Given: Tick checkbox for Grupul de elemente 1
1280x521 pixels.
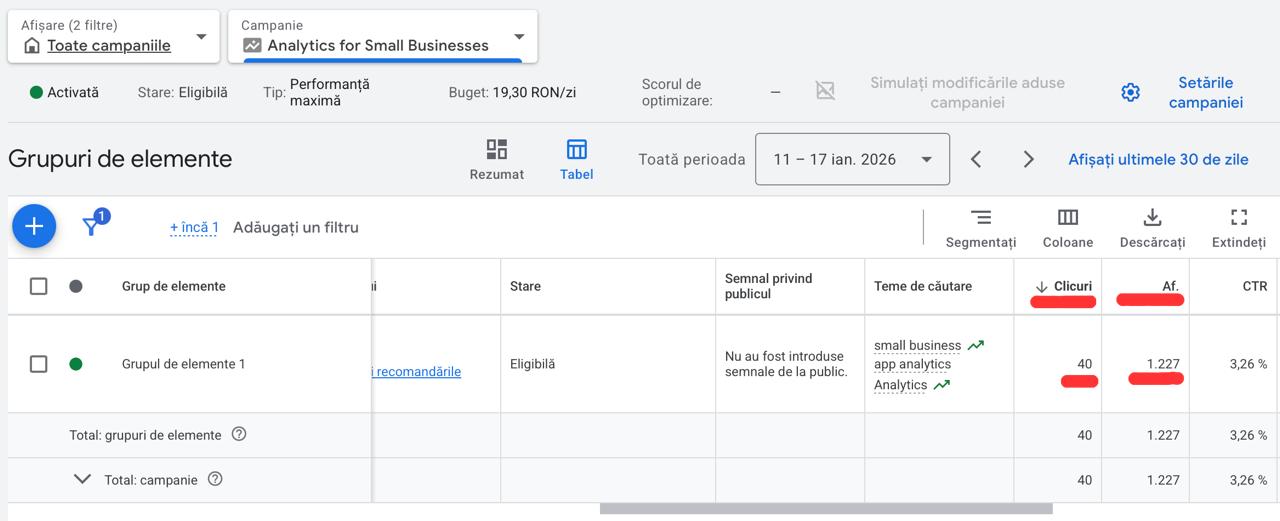Looking at the screenshot, I should pyautogui.click(x=38, y=364).
